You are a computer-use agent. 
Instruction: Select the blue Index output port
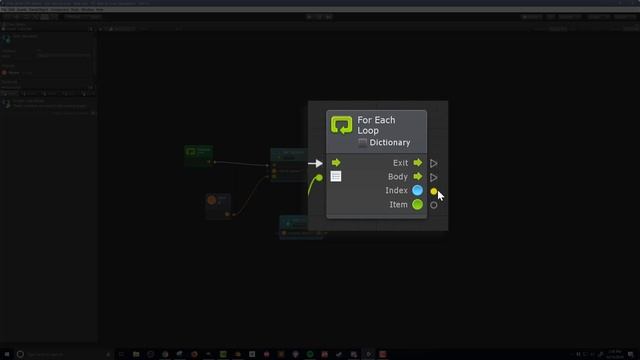pyautogui.click(x=417, y=190)
